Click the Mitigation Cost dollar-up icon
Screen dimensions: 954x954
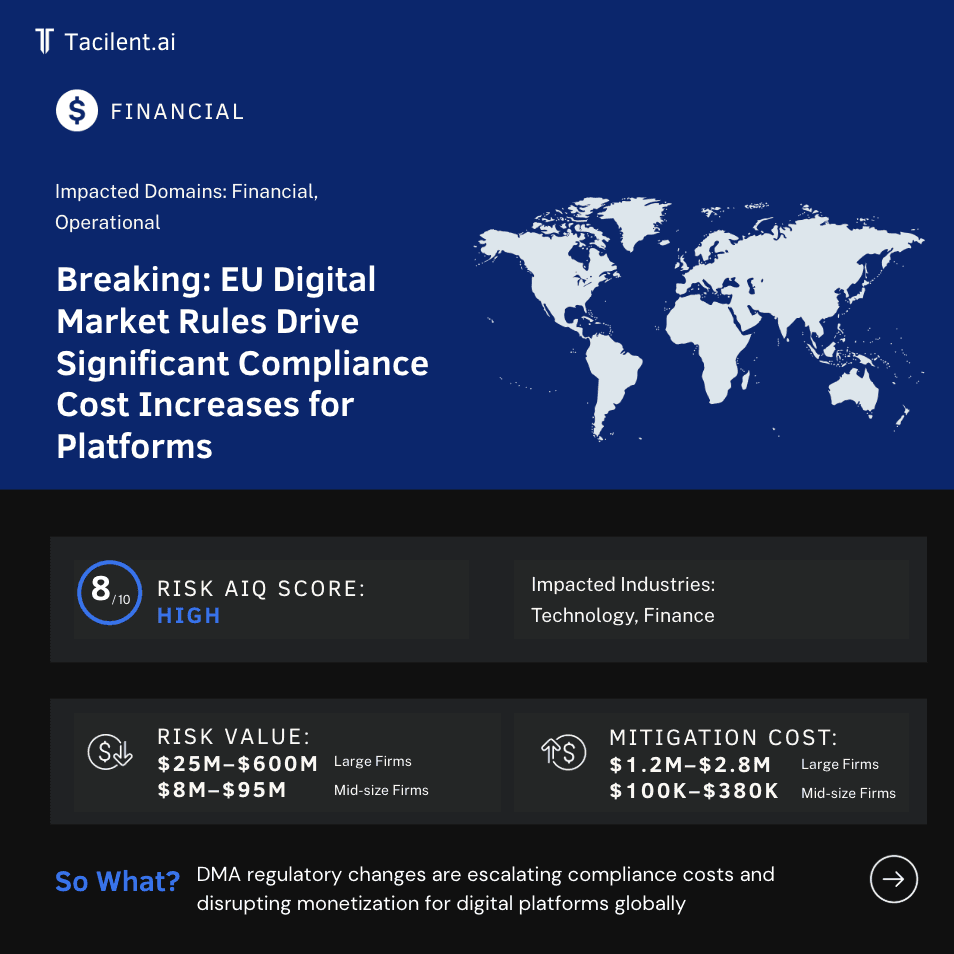(563, 752)
